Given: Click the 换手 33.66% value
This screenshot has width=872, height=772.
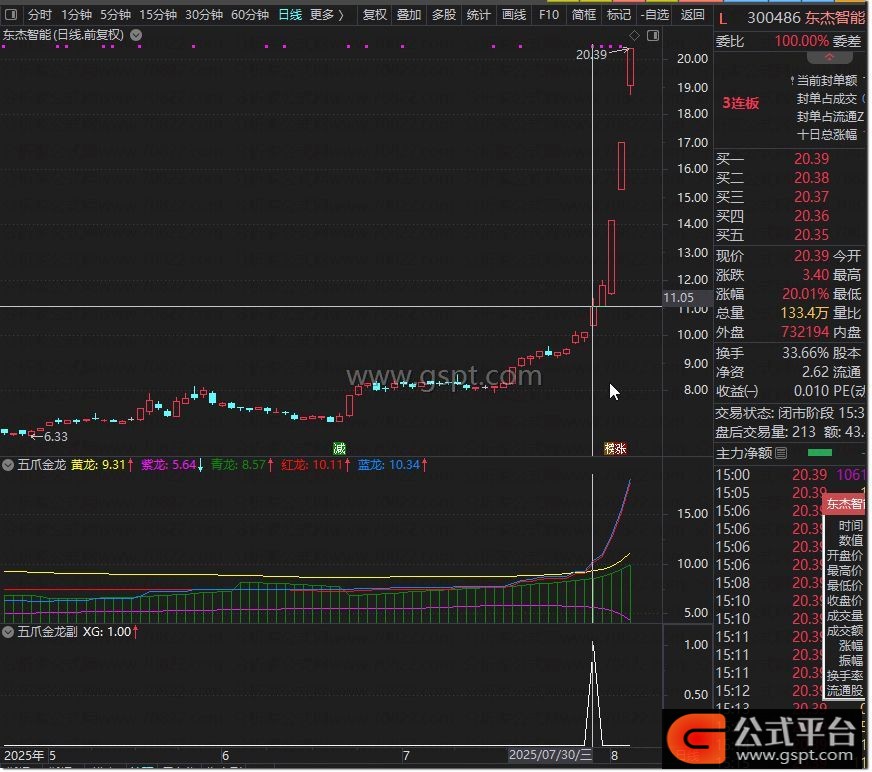Looking at the screenshot, I should coord(807,354).
